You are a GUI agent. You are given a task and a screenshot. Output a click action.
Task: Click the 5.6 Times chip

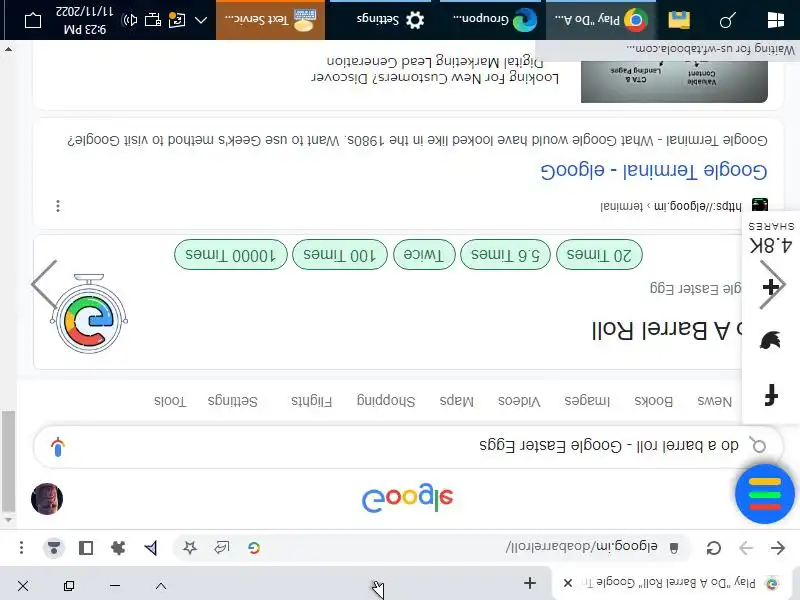(x=505, y=254)
